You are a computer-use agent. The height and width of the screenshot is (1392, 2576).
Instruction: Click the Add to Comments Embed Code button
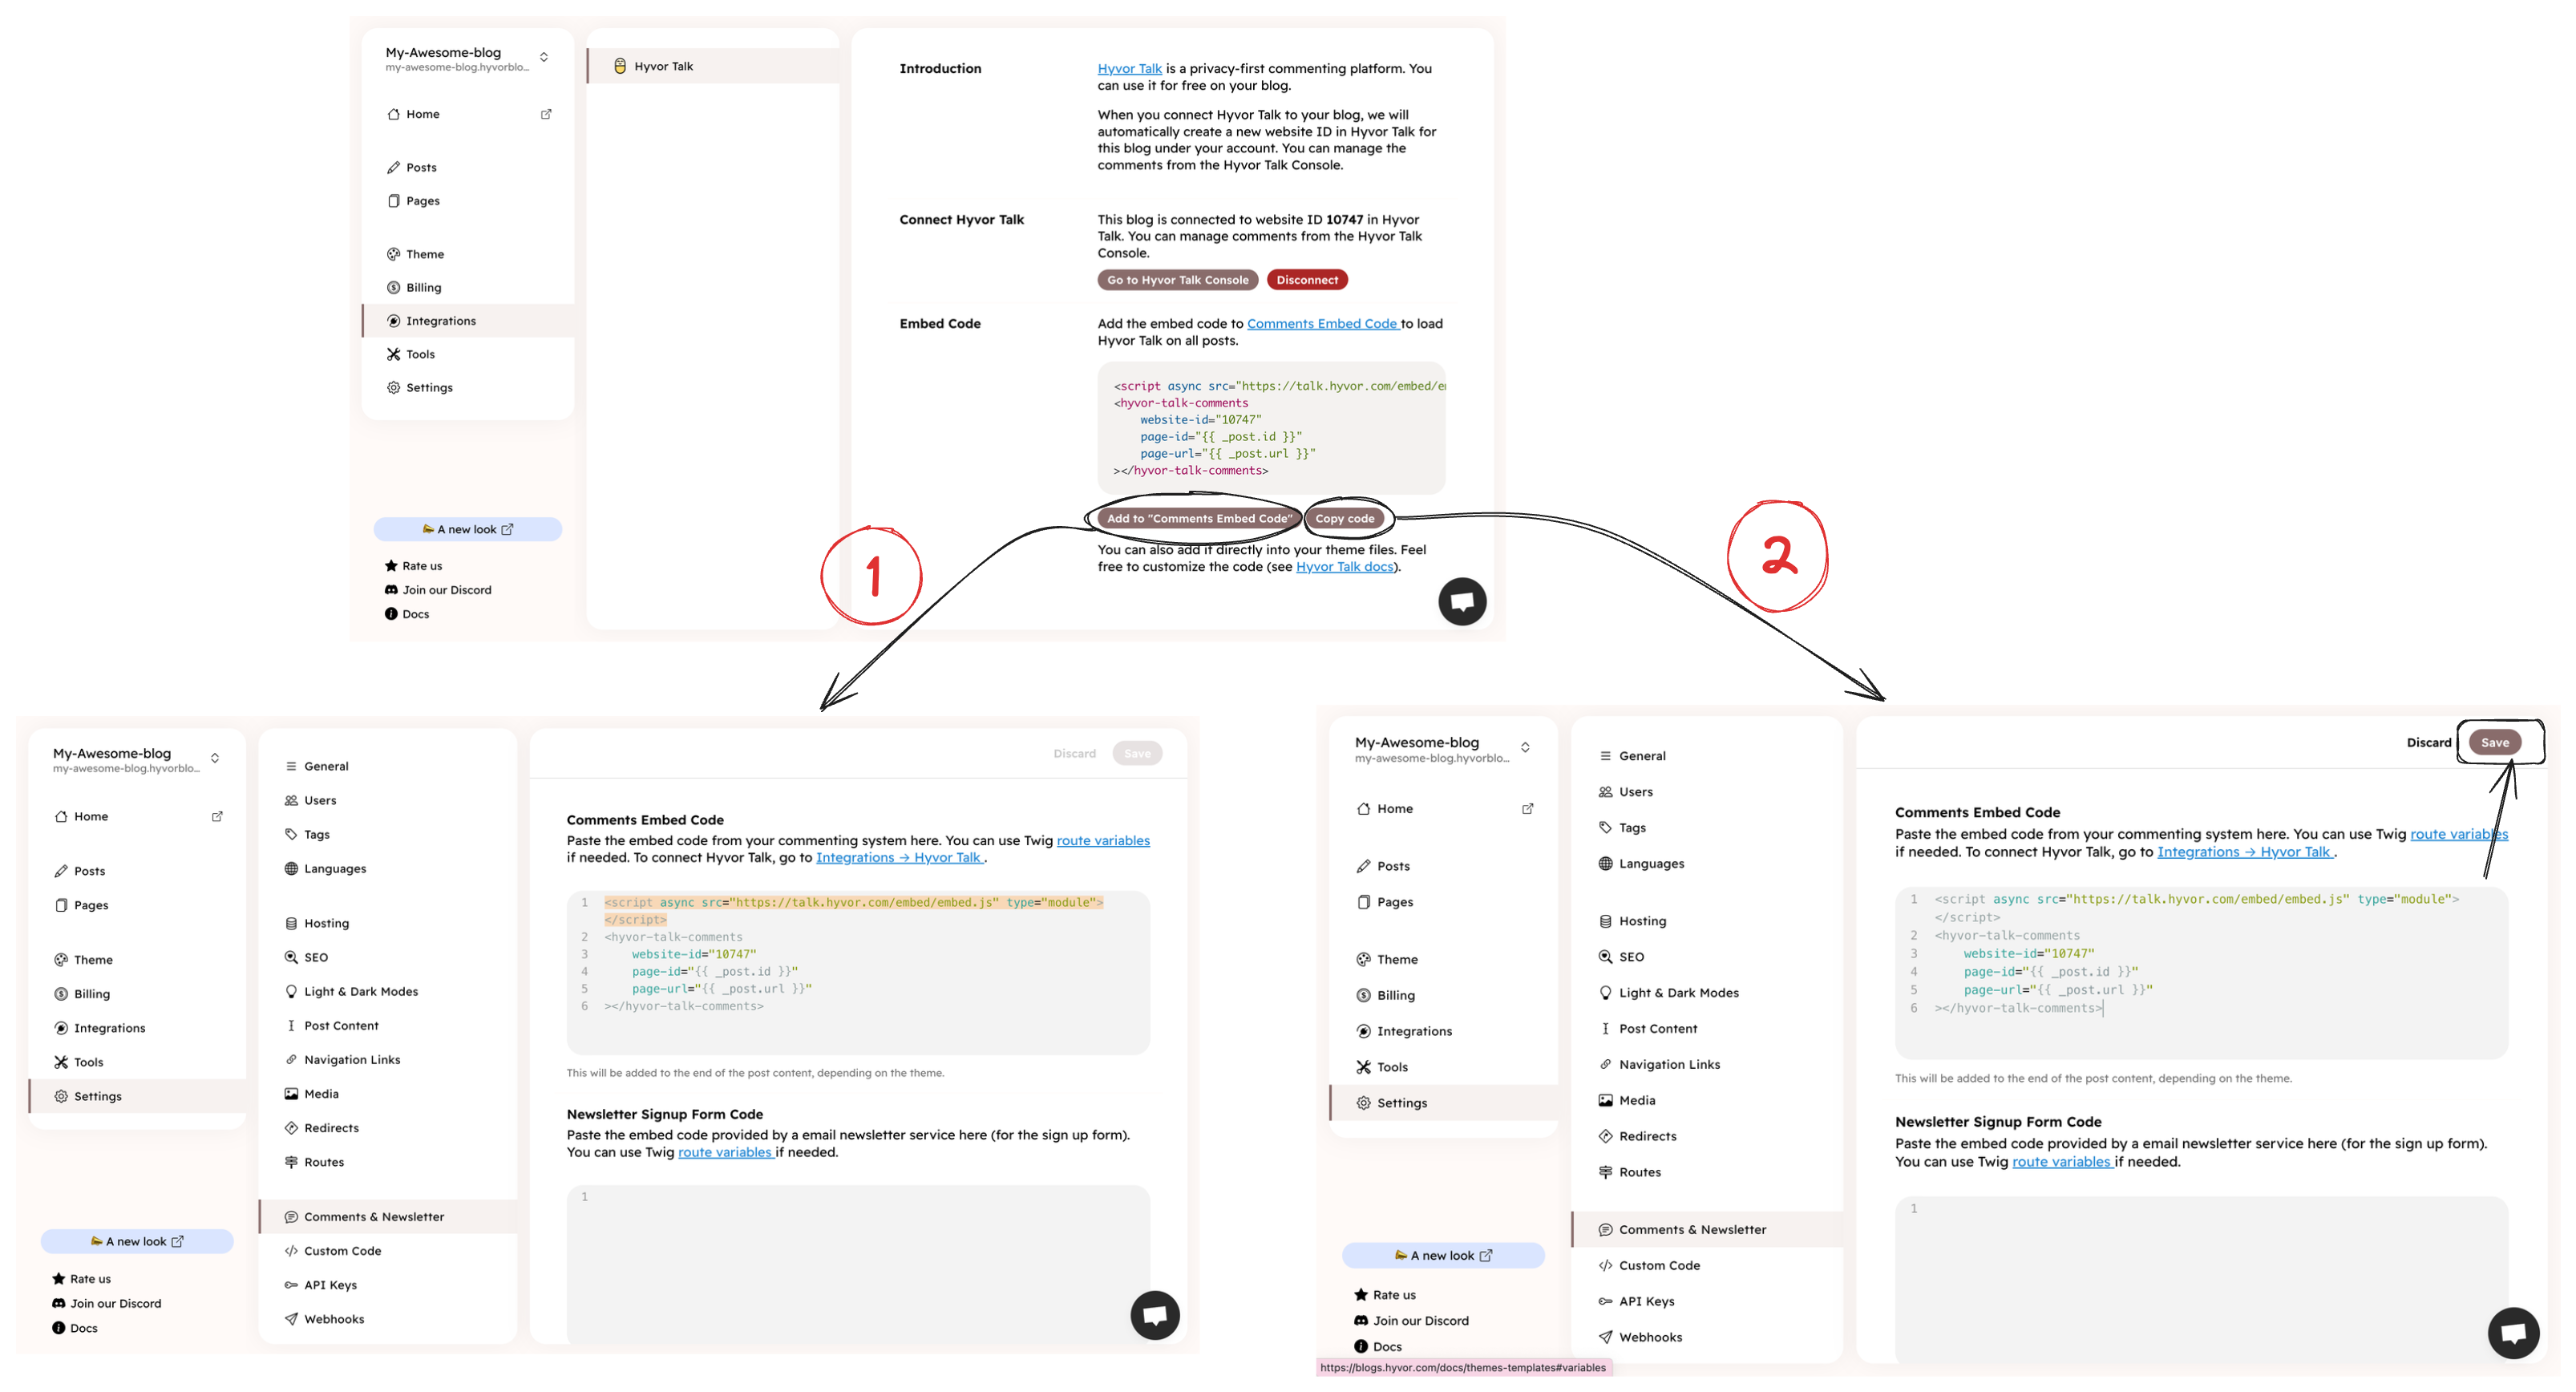click(x=1198, y=518)
